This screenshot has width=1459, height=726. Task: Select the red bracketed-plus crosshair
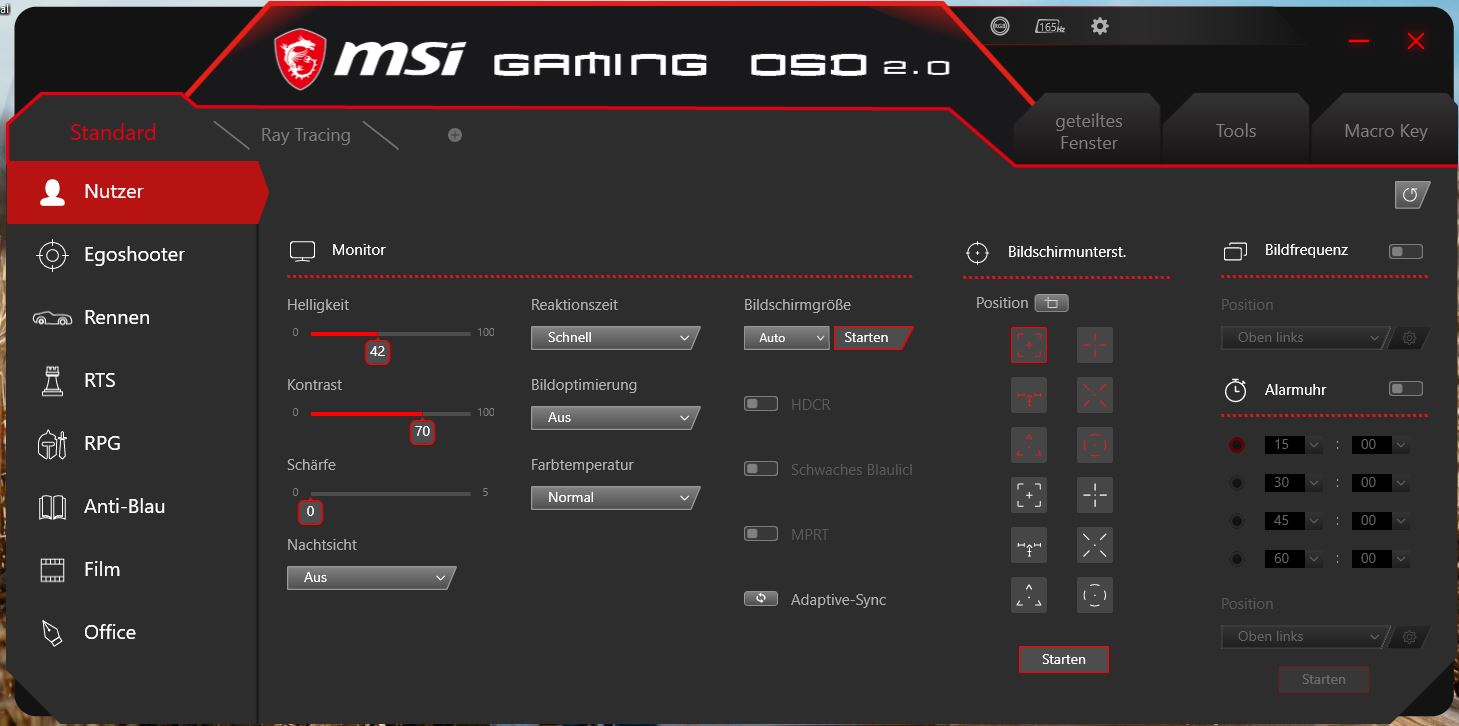point(1029,345)
